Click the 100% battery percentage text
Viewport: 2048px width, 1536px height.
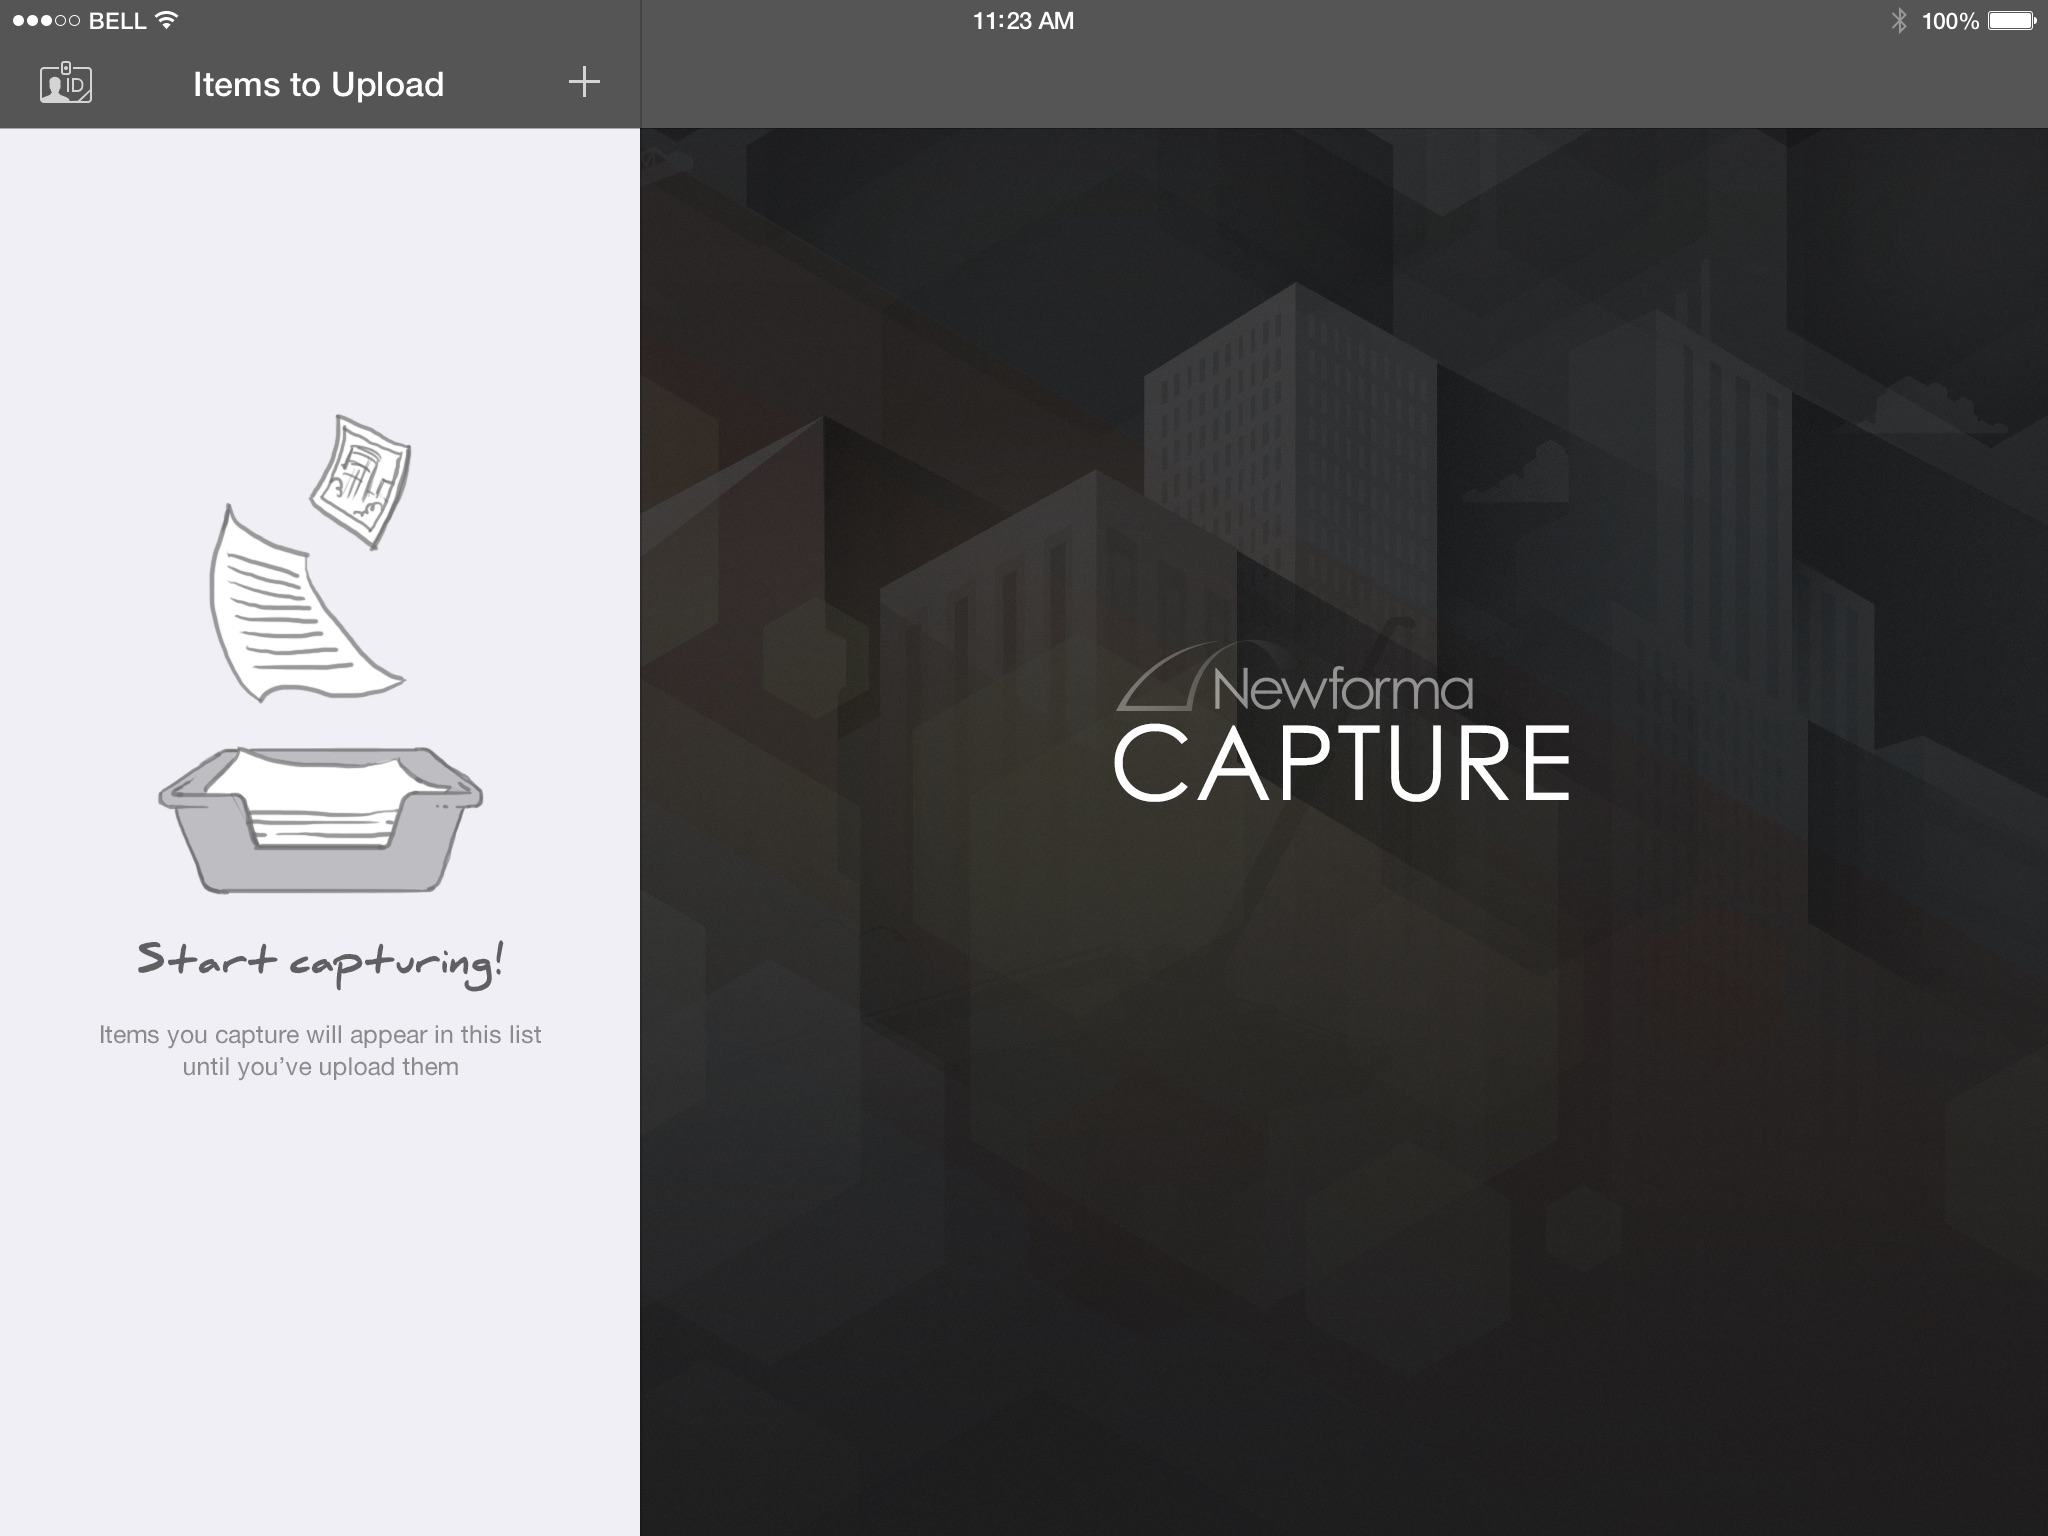[x=1949, y=21]
